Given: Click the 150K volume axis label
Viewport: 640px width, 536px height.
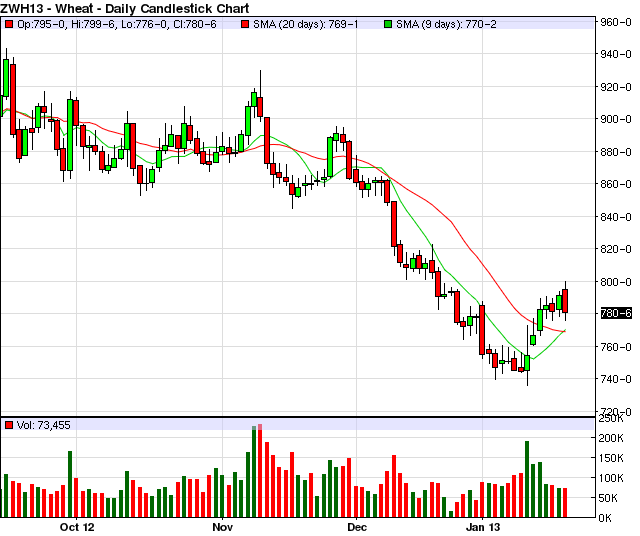Looking at the screenshot, I should click(x=611, y=458).
